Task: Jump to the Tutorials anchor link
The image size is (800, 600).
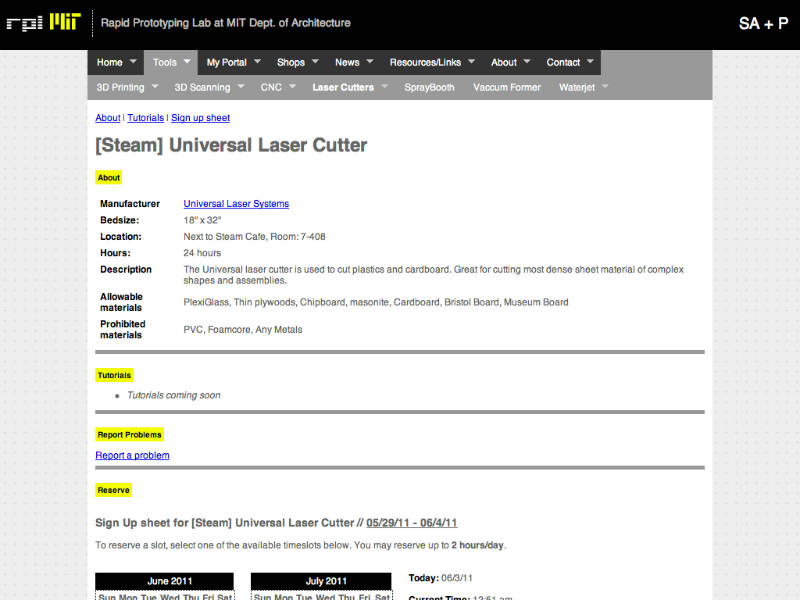Action: 146,118
